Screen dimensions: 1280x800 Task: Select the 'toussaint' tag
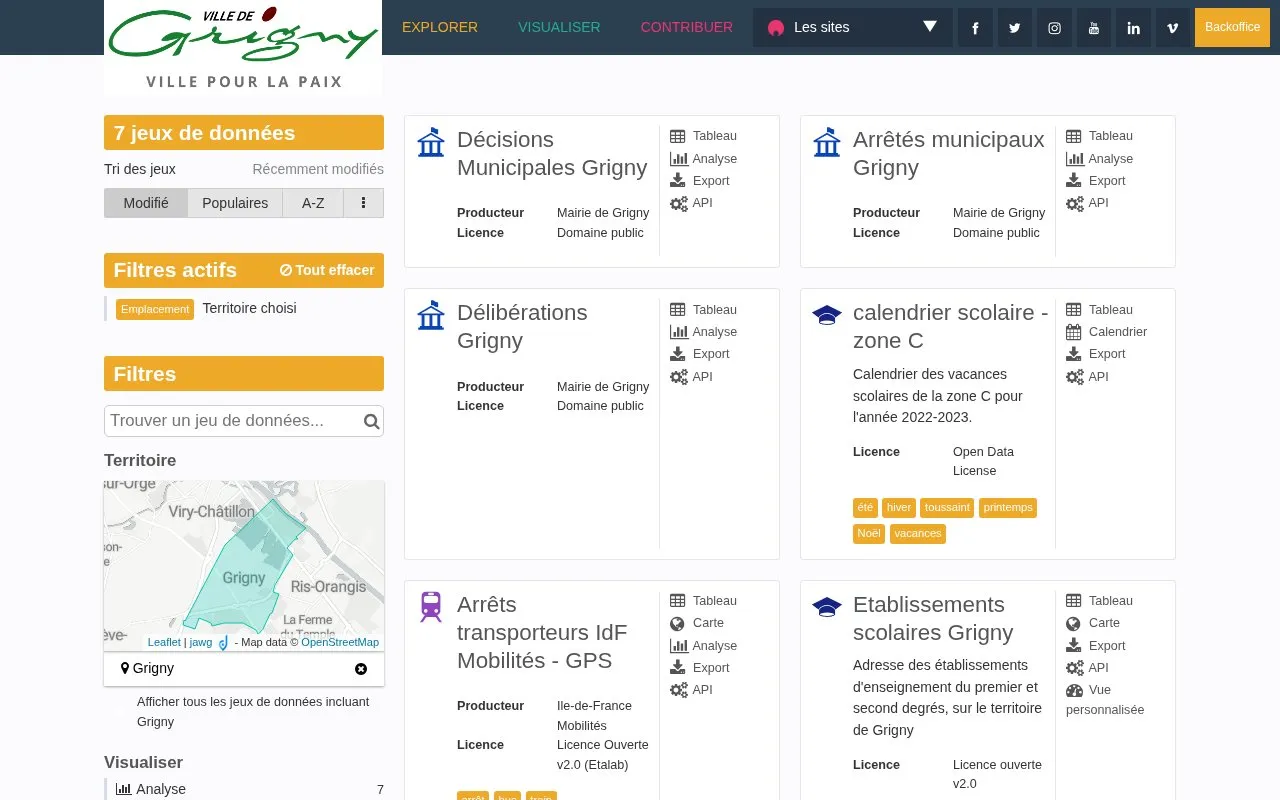[947, 508]
